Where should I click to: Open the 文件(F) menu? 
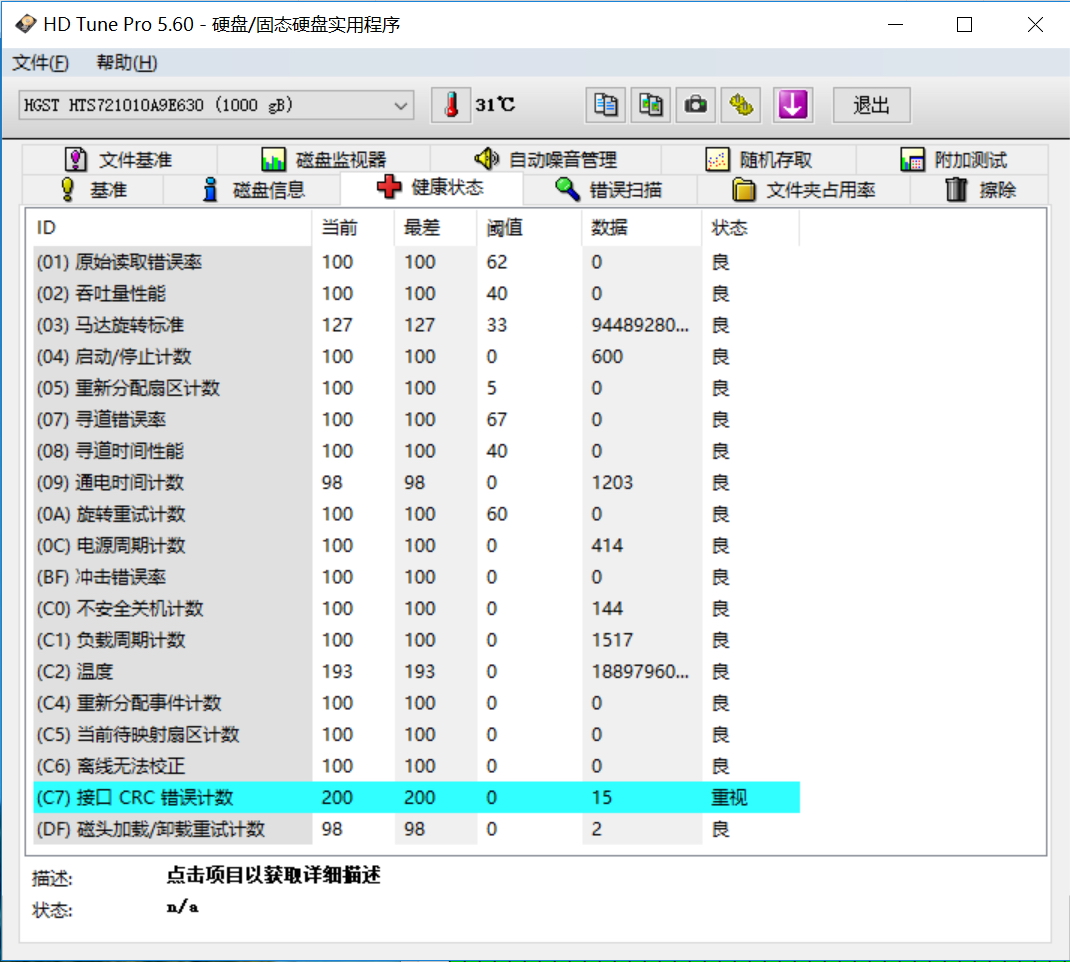tap(41, 63)
